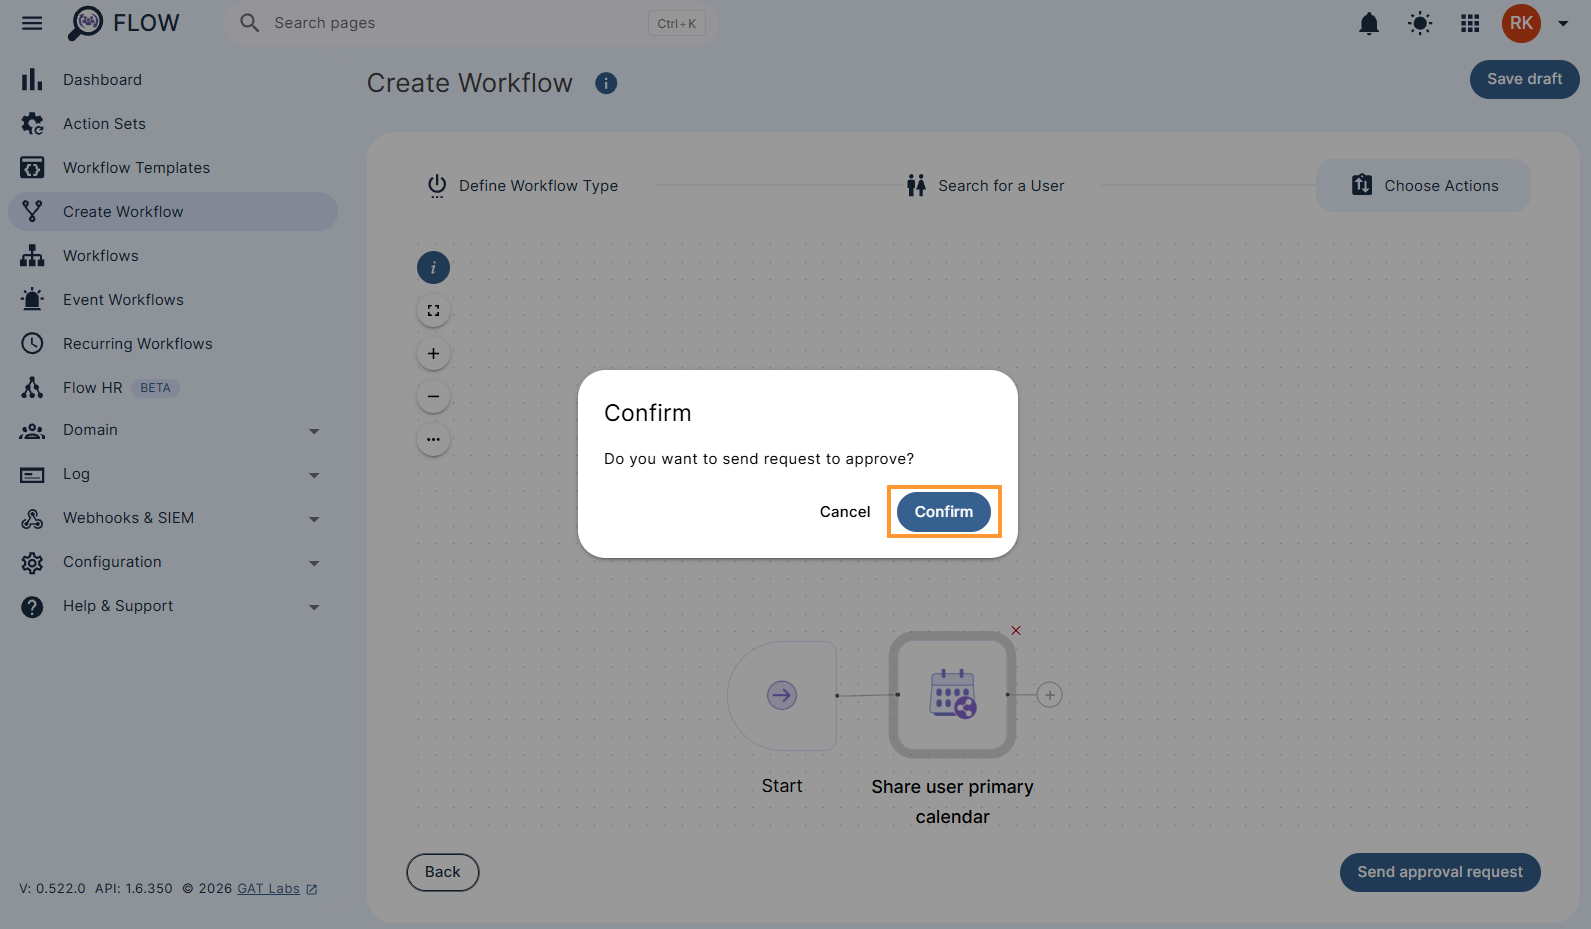Image resolution: width=1591 pixels, height=929 pixels.
Task: Expand the Domain menu arrow
Action: click(314, 432)
